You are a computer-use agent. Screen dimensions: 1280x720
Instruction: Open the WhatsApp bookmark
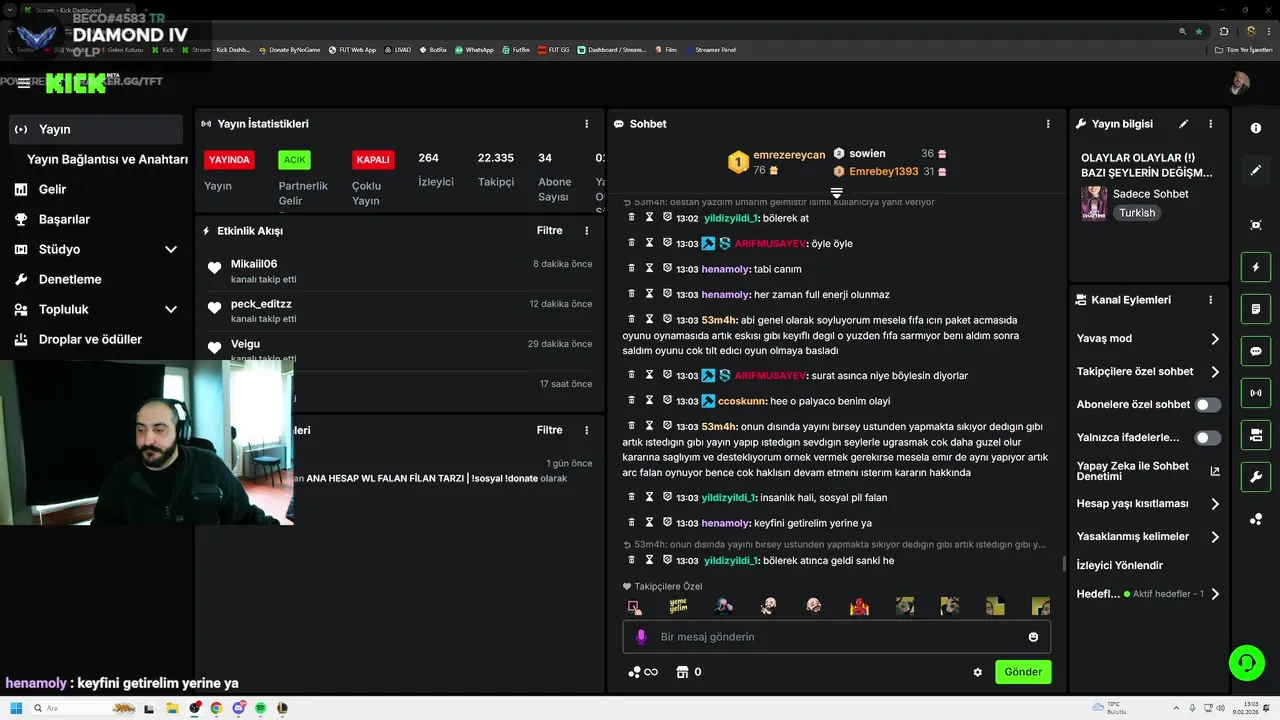[474, 49]
